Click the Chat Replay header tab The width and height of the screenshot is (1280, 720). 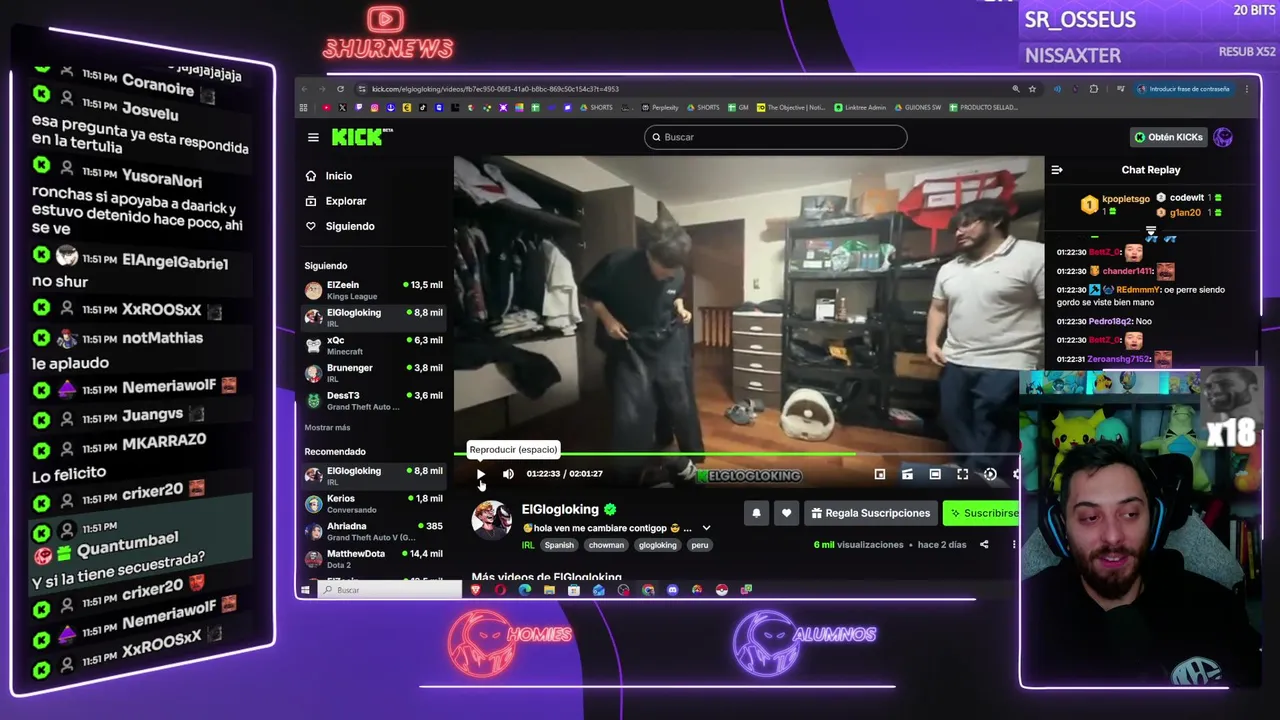1151,170
